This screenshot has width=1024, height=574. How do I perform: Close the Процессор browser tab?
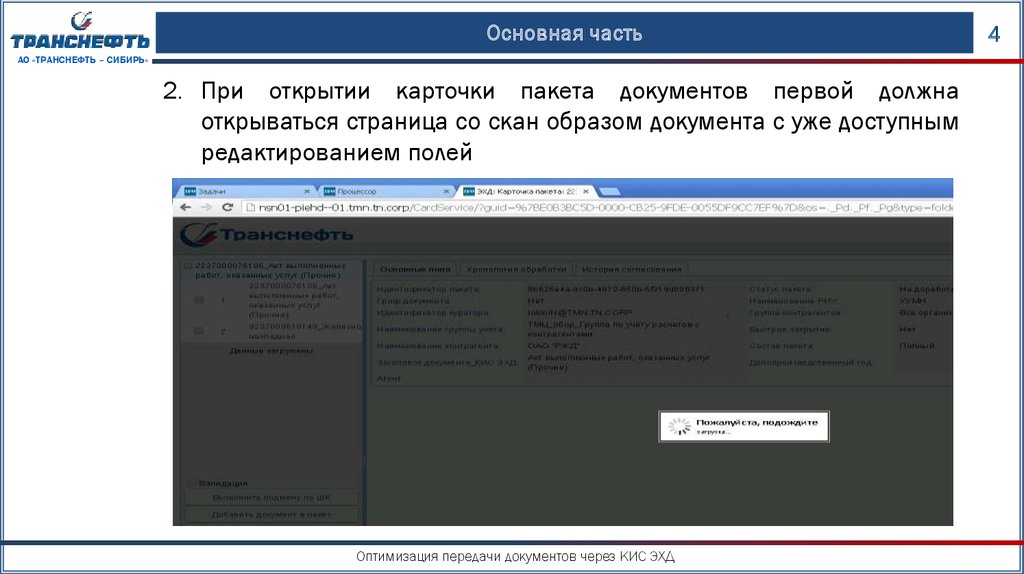445,190
